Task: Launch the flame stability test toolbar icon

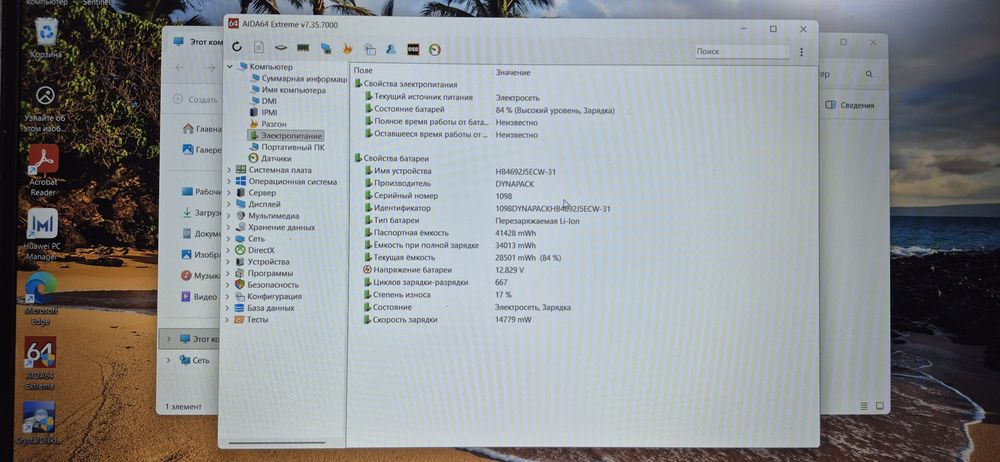Action: click(348, 48)
